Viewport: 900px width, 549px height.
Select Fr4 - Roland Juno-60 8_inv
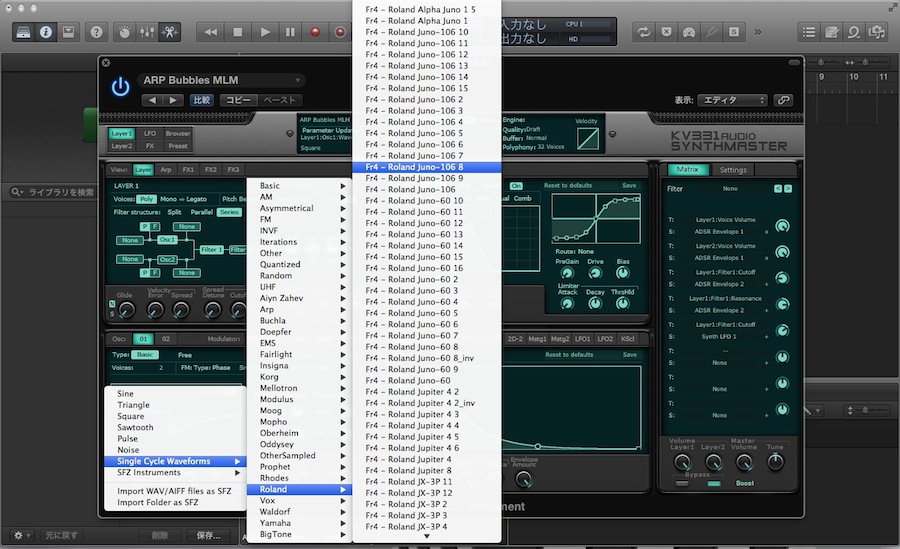pos(426,358)
